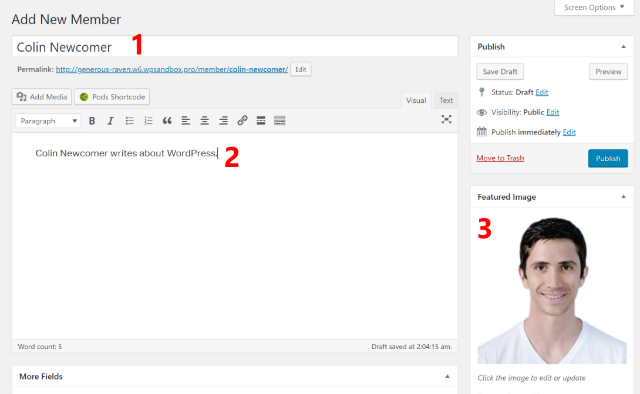Click in the editor content text
Screen dimensions: 640x394
[126, 153]
